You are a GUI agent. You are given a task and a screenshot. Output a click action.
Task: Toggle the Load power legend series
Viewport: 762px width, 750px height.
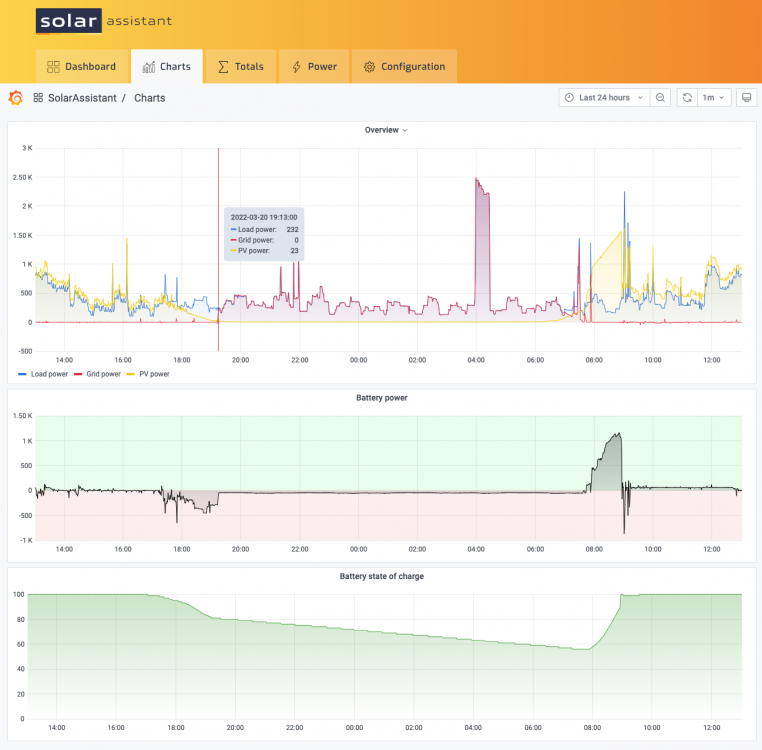(43, 374)
